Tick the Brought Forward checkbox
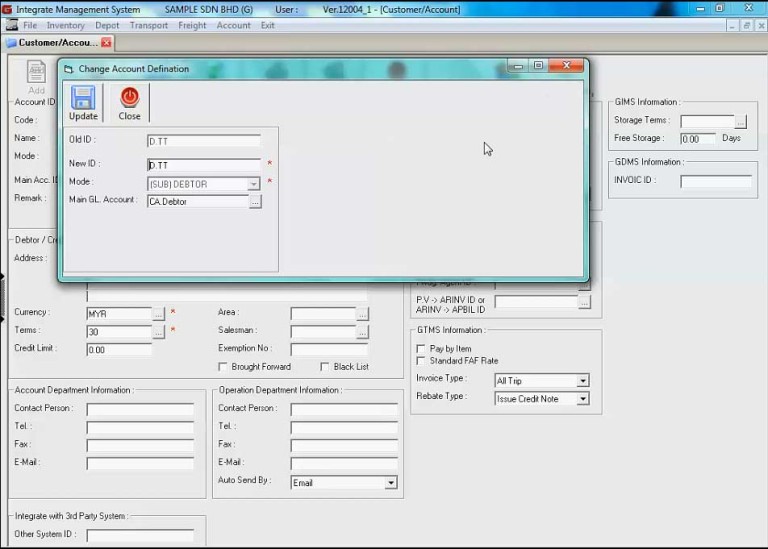Viewport: 768px width, 549px height. tap(222, 367)
